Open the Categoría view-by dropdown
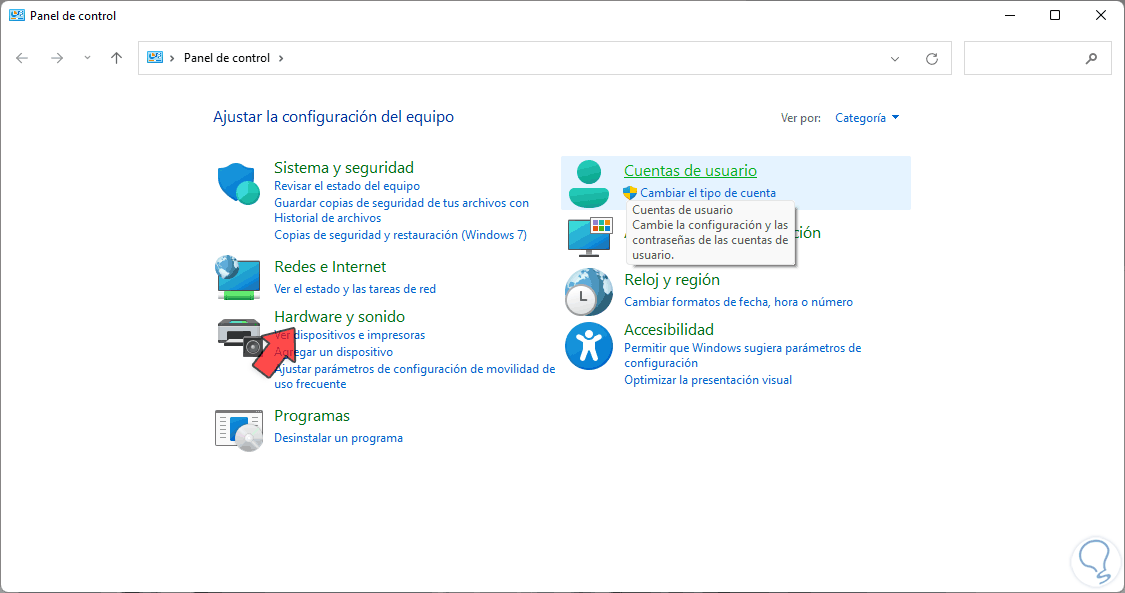 point(867,118)
